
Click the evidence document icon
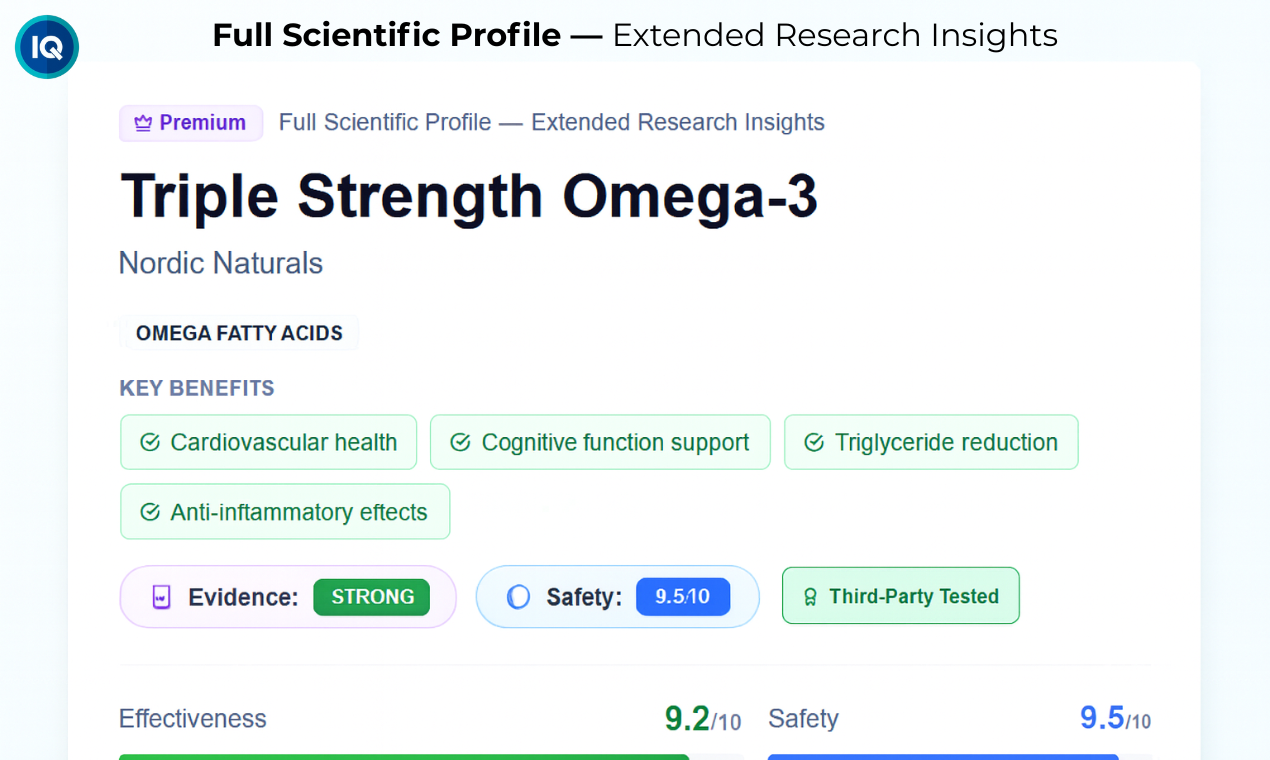point(161,597)
